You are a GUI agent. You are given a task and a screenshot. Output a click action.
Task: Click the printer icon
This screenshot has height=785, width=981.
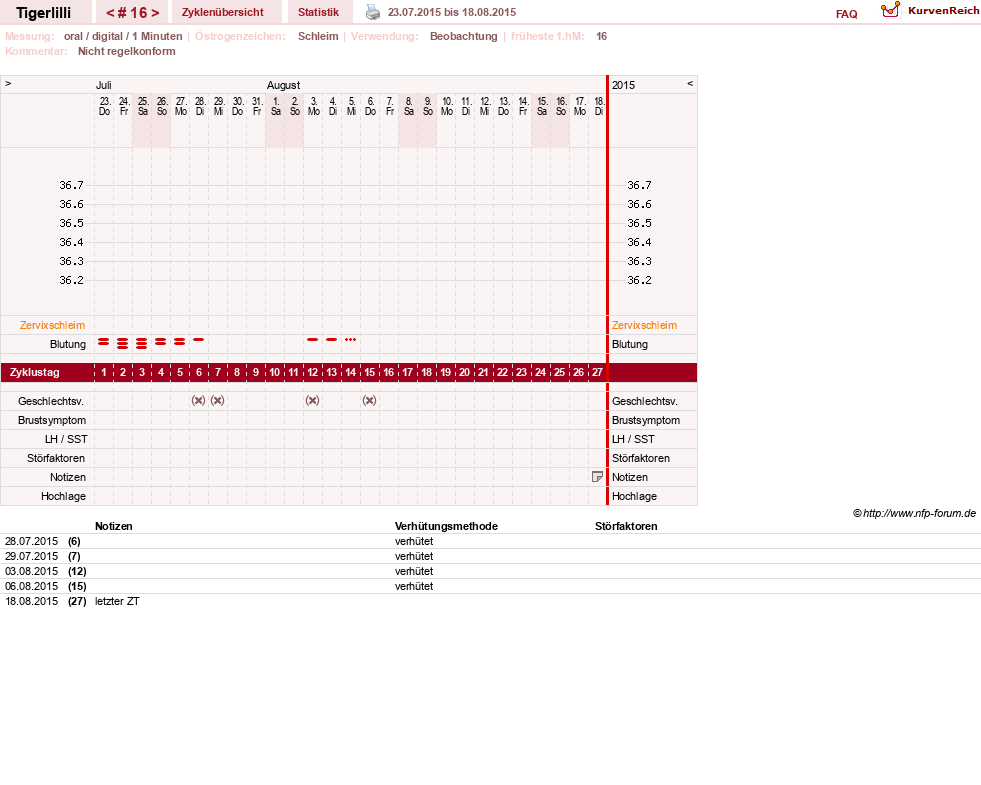[x=373, y=12]
